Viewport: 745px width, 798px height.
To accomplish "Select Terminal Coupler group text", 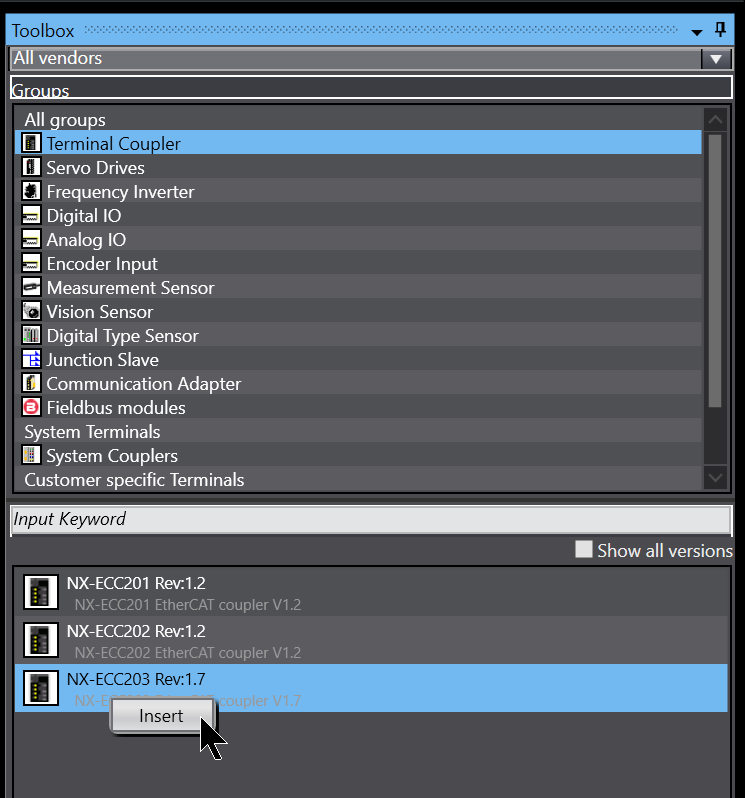I will pyautogui.click(x=113, y=144).
